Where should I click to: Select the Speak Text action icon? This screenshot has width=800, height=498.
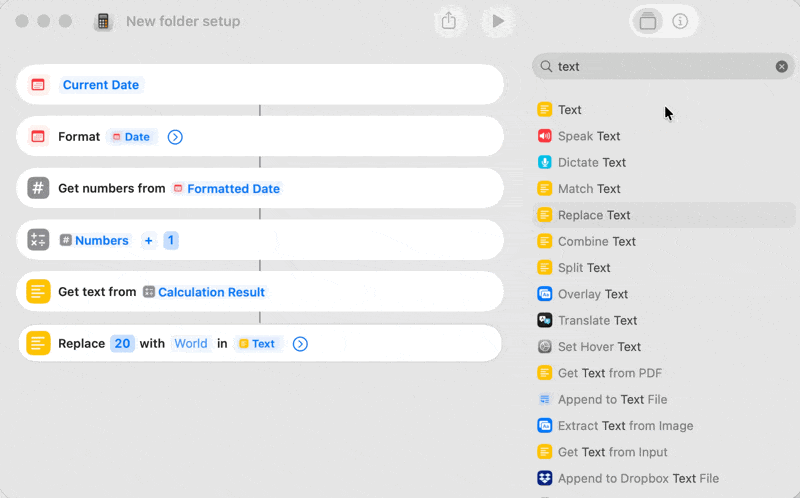pos(544,136)
